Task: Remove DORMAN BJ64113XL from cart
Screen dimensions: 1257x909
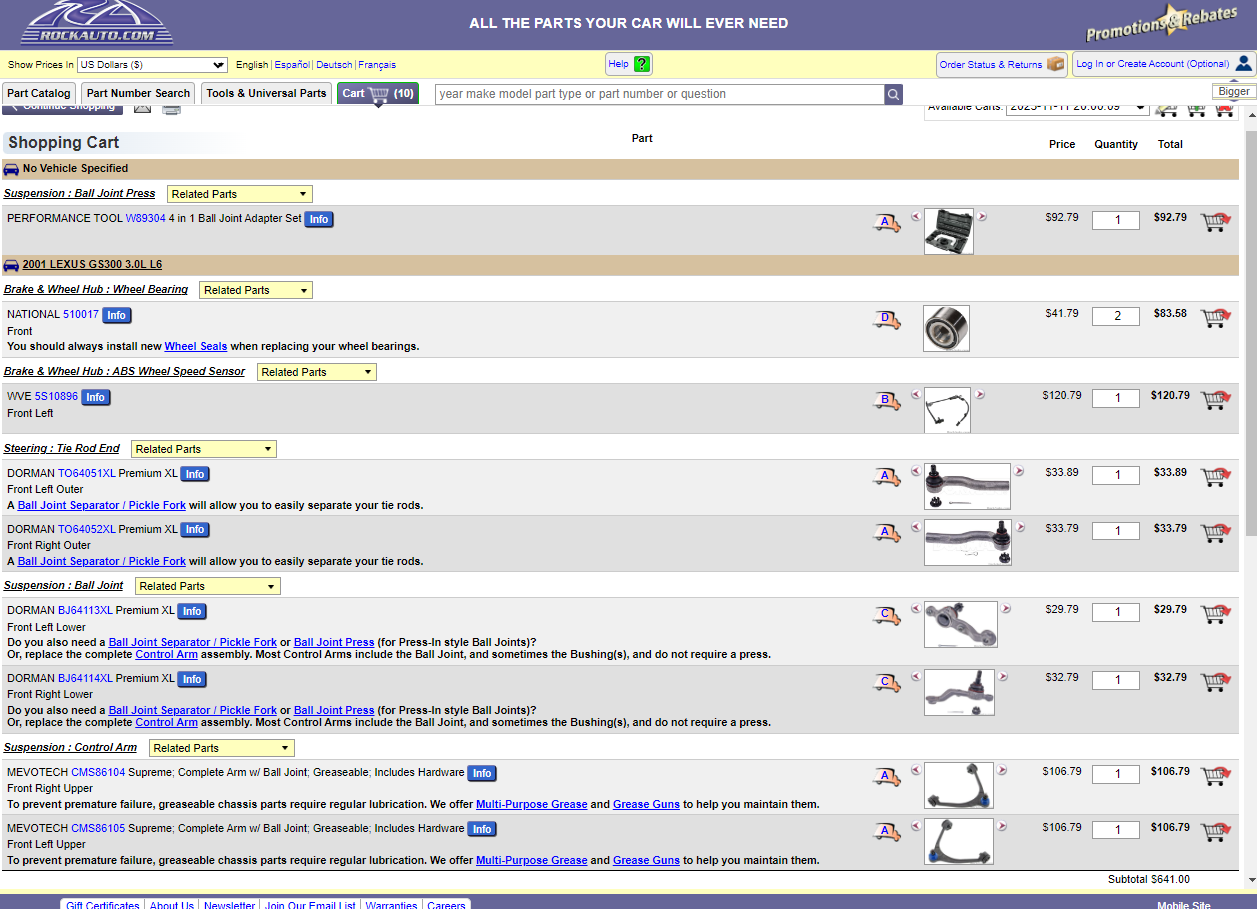Action: tap(1215, 613)
